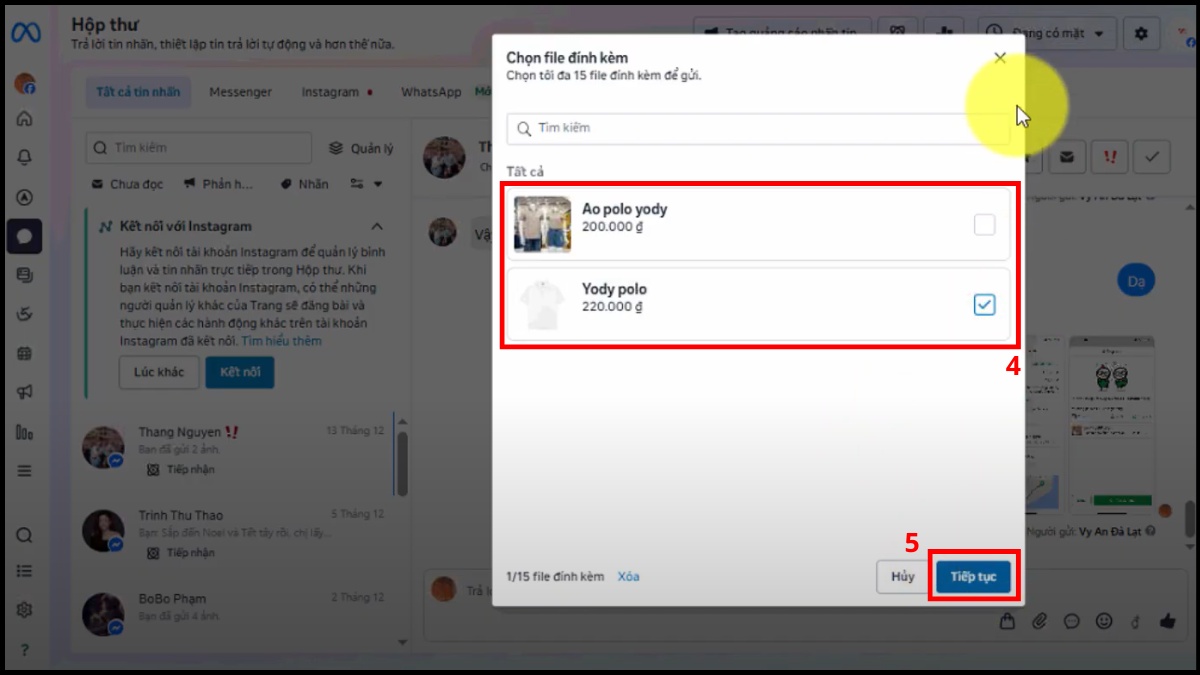Open Home from the left sidebar
1200x675 pixels.
pyautogui.click(x=25, y=119)
